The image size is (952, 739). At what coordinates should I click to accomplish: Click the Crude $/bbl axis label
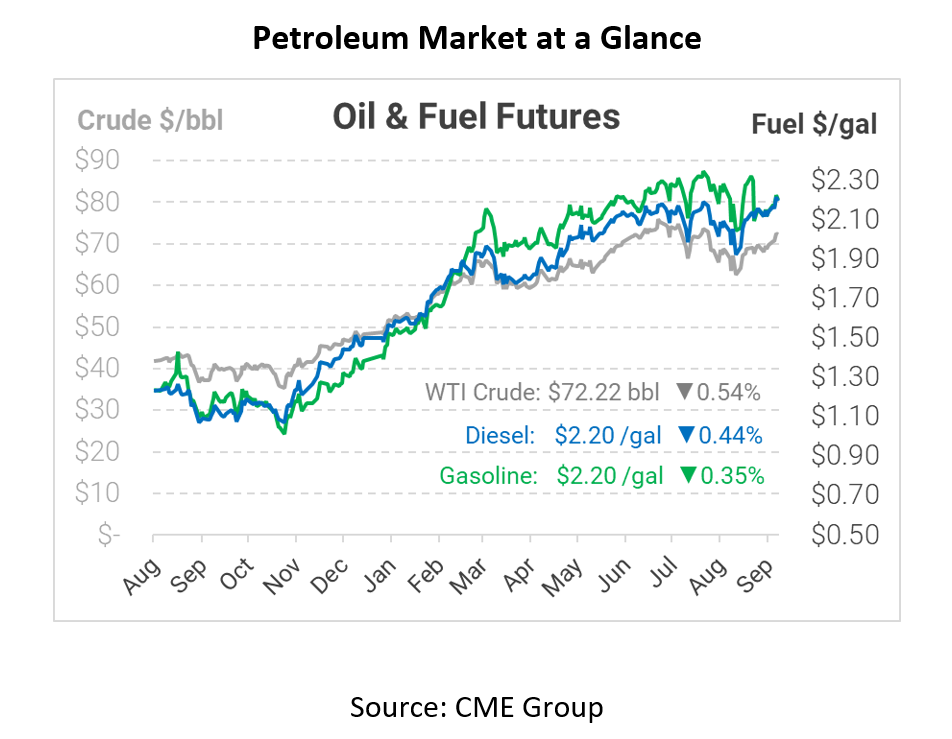coord(151,121)
